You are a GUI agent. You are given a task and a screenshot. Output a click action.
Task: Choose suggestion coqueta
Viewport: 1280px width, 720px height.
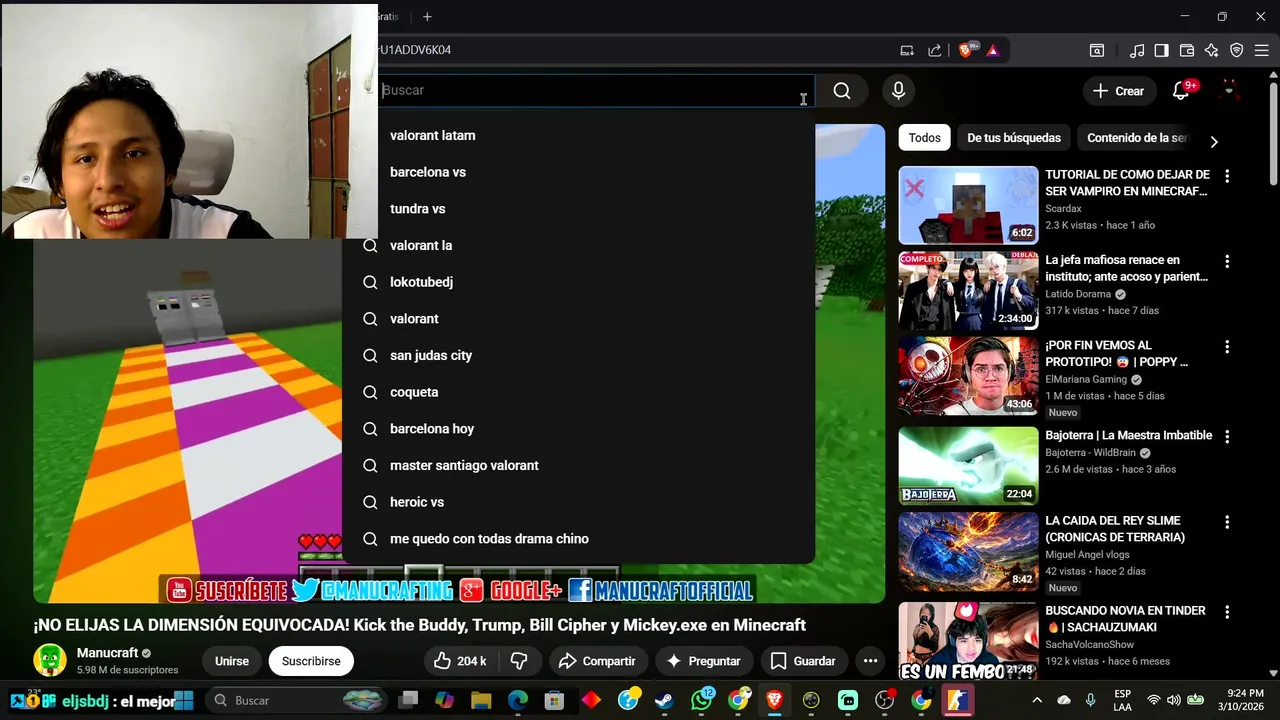pyautogui.click(x=578, y=392)
